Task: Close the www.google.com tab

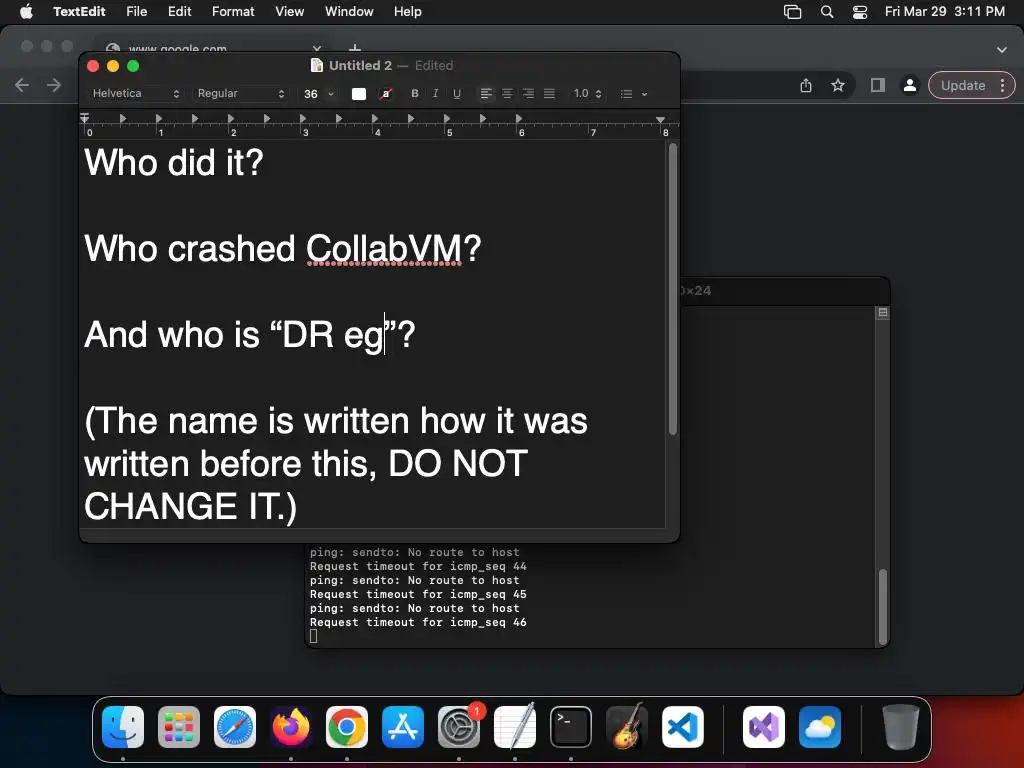Action: [317, 48]
